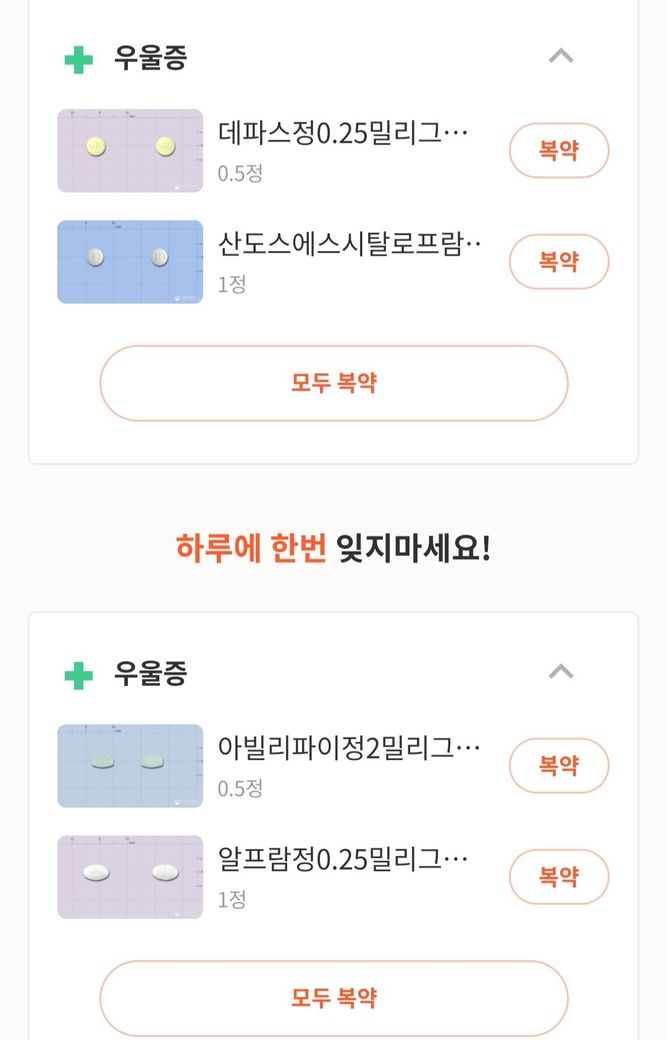The width and height of the screenshot is (667, 1040).
Task: Hit 복약 beside 알프람정0.25밀리그
Action: click(559, 877)
